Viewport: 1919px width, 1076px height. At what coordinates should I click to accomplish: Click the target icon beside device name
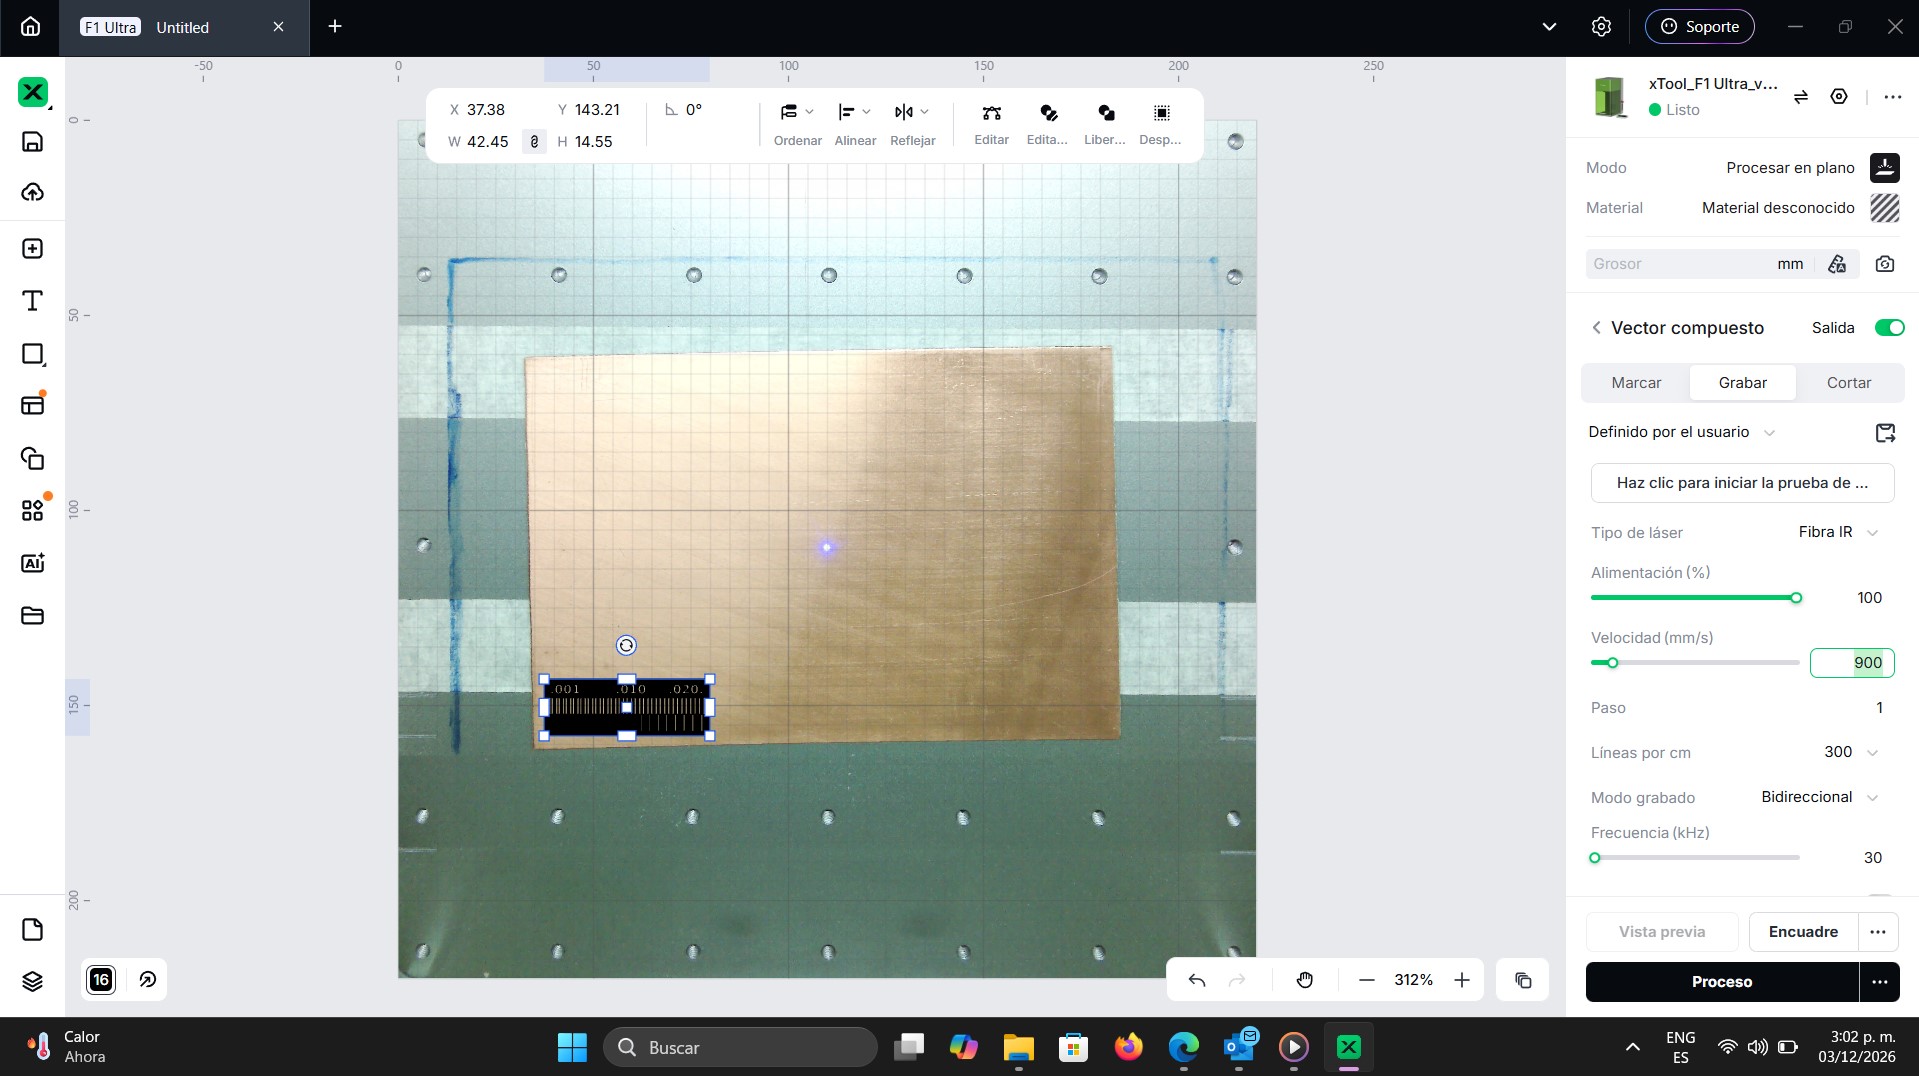(1838, 97)
